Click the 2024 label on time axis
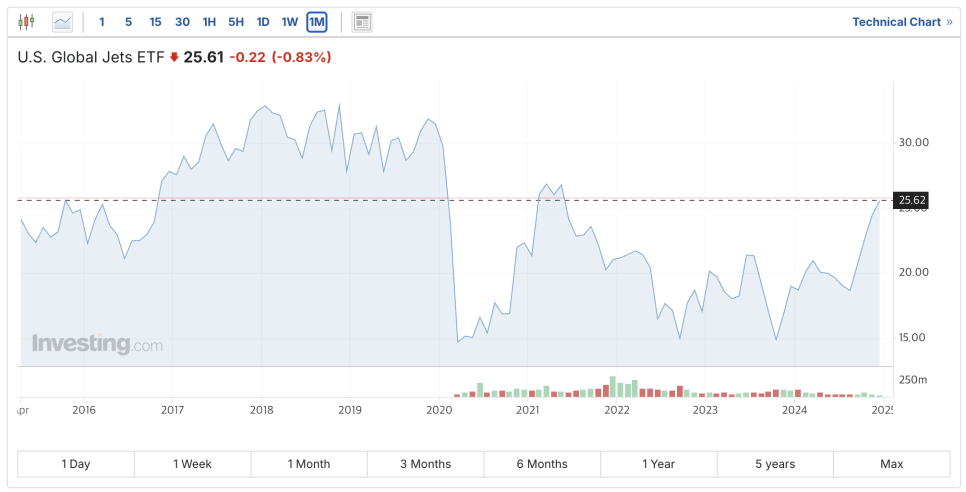 pos(795,409)
